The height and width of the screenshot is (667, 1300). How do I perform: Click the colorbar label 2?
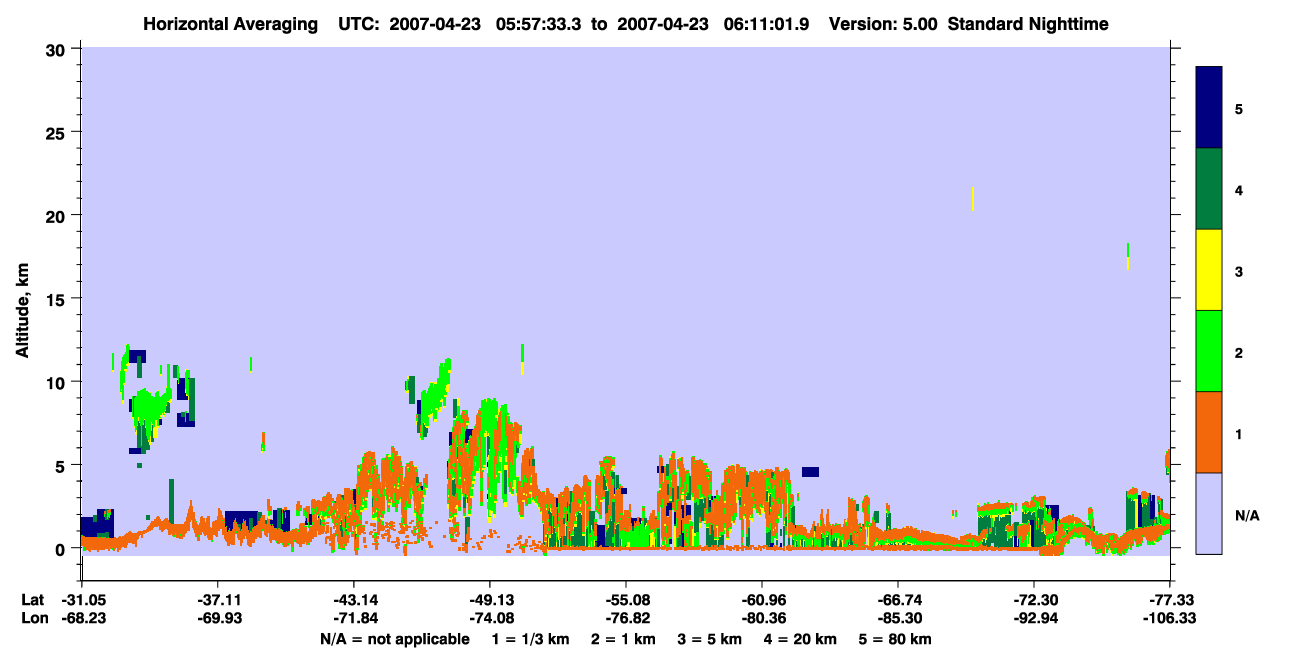pyautogui.click(x=1238, y=351)
